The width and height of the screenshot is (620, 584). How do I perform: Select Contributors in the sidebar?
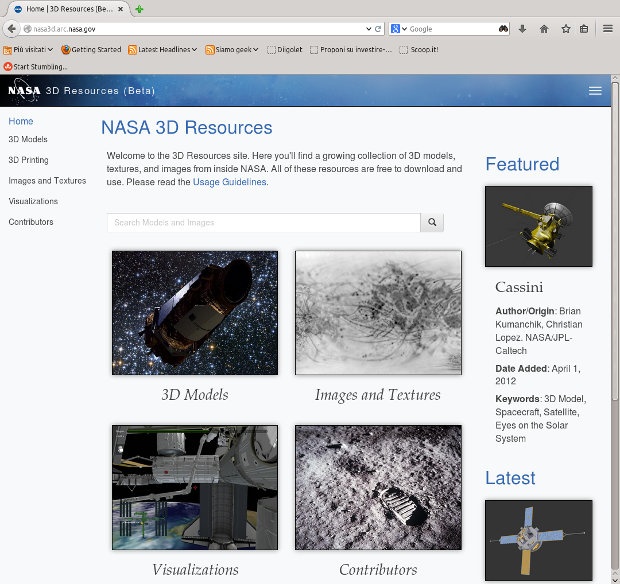point(31,222)
